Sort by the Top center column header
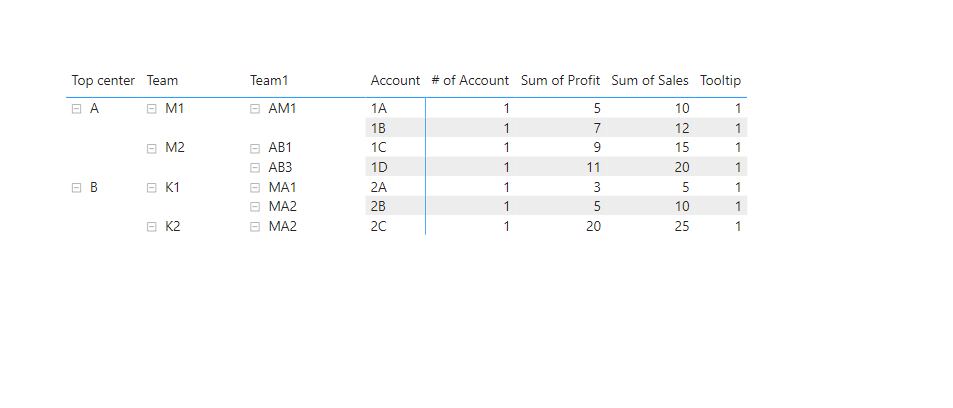 pos(103,80)
